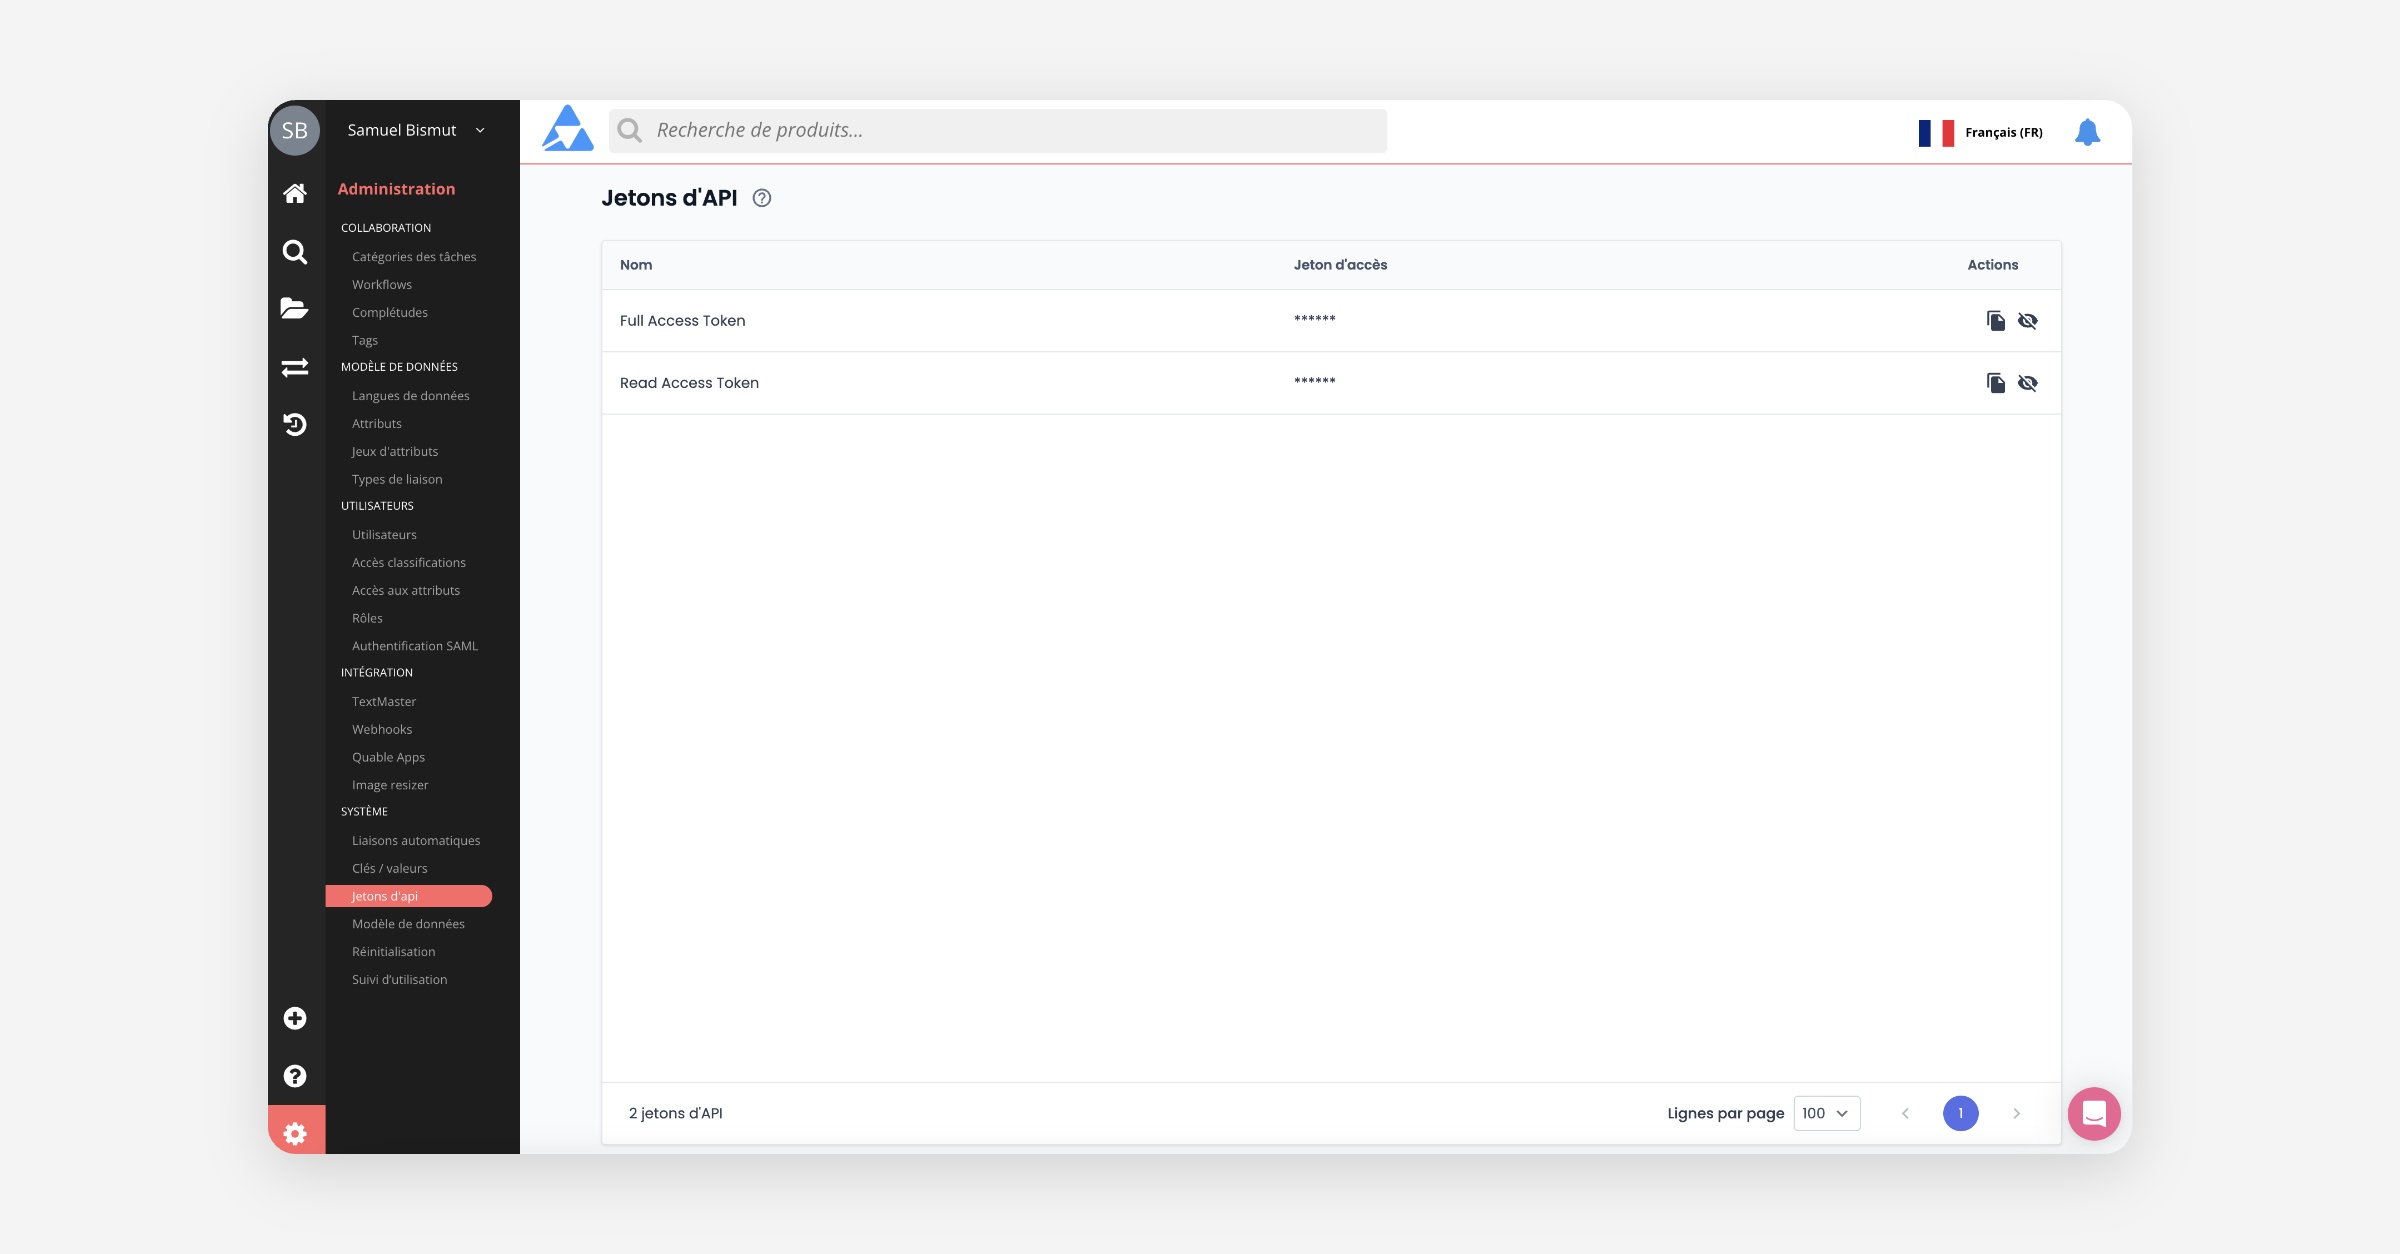
Task: Open Catégories des tâches entry
Action: [414, 256]
